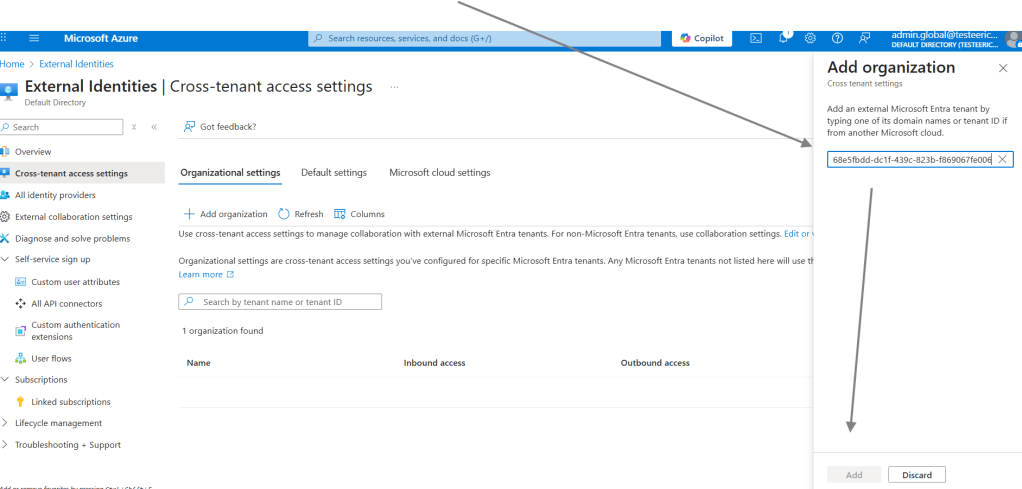Close the Add organization panel
This screenshot has width=1022, height=489.
click(x=1003, y=68)
